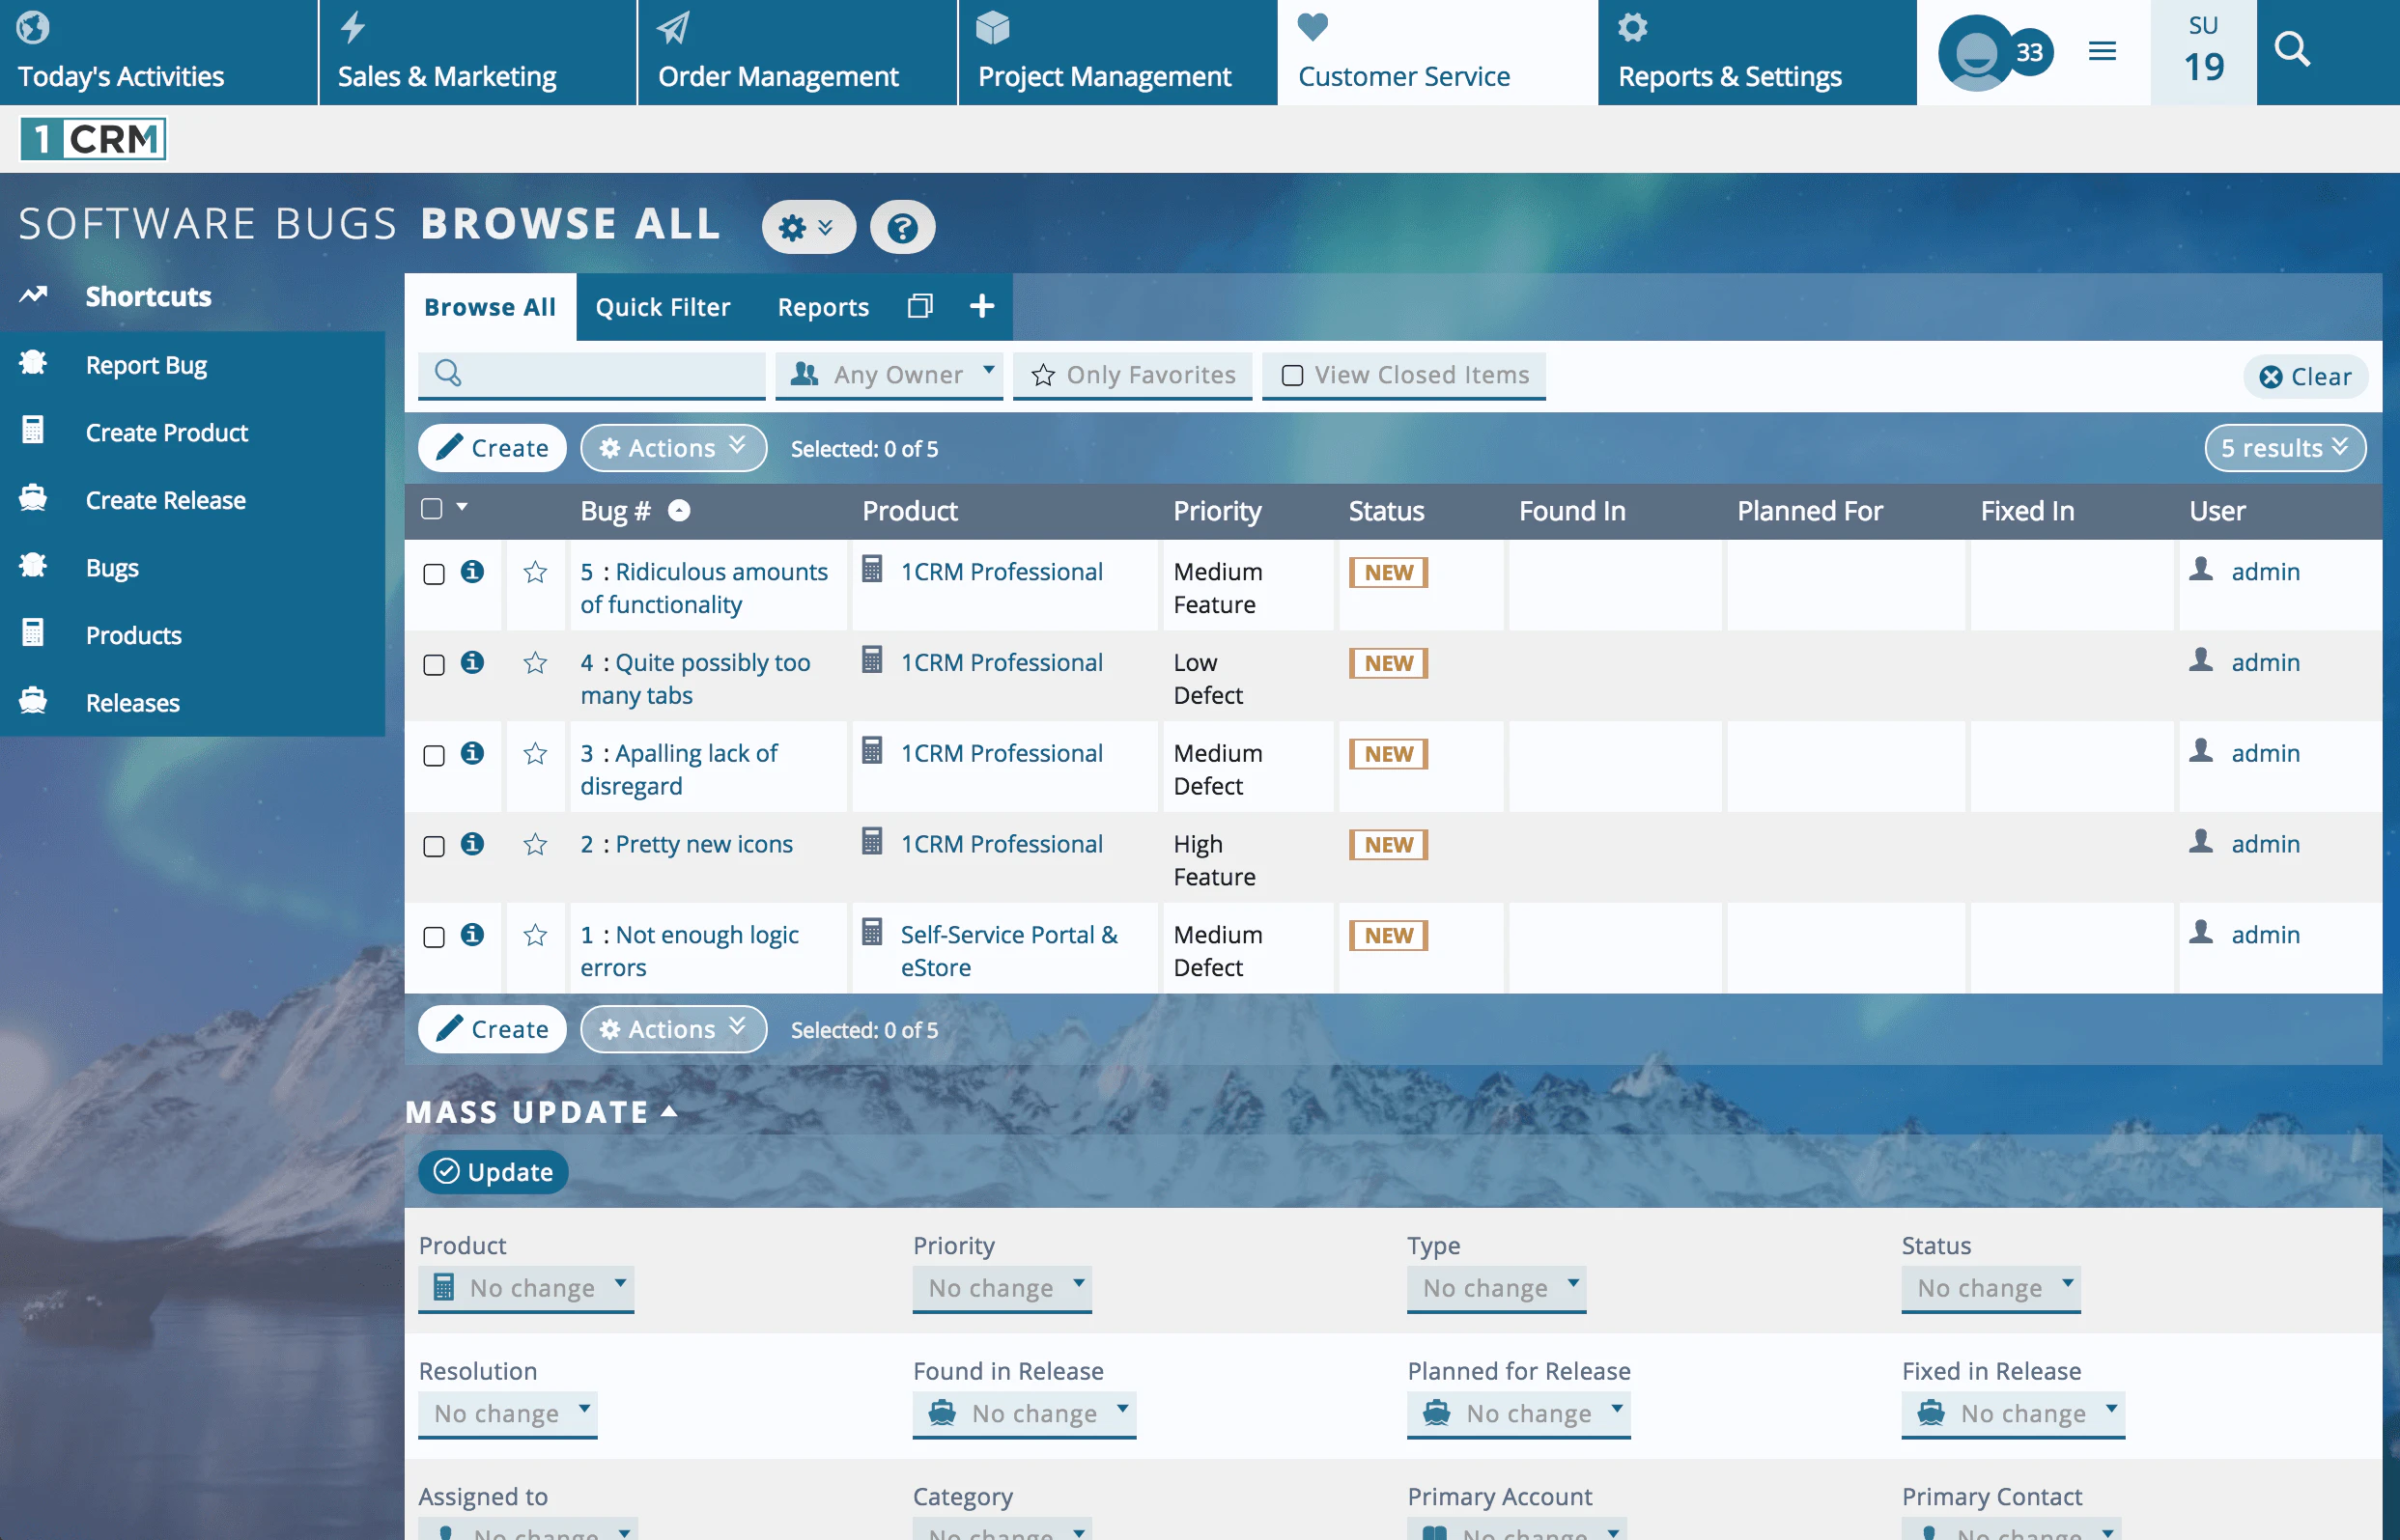Click info icon for bug 4
2400x1540 pixels.
click(472, 662)
